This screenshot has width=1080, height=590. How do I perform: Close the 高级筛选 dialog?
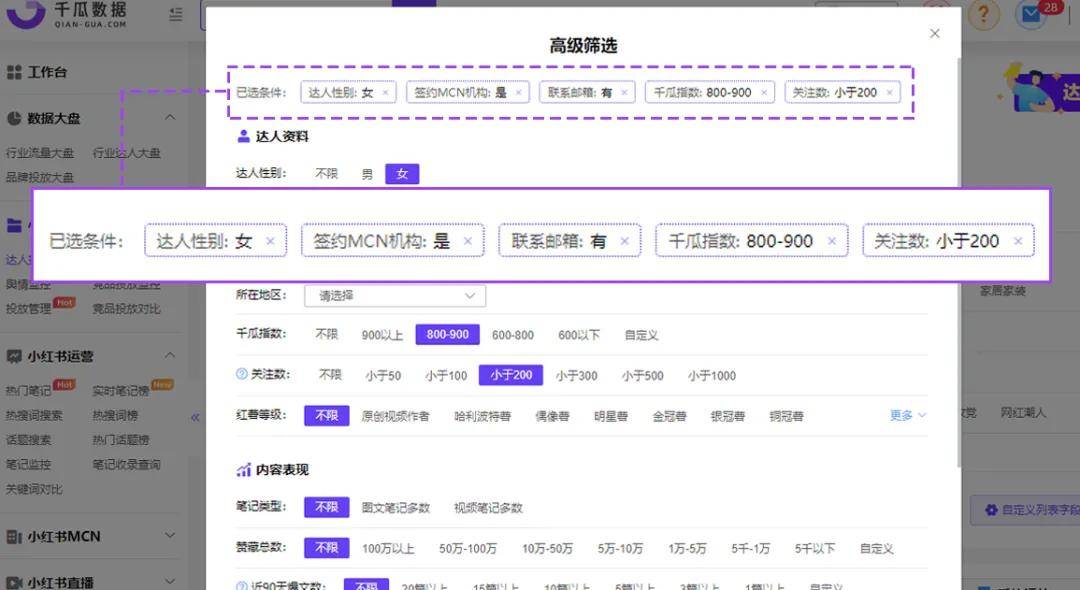click(934, 34)
